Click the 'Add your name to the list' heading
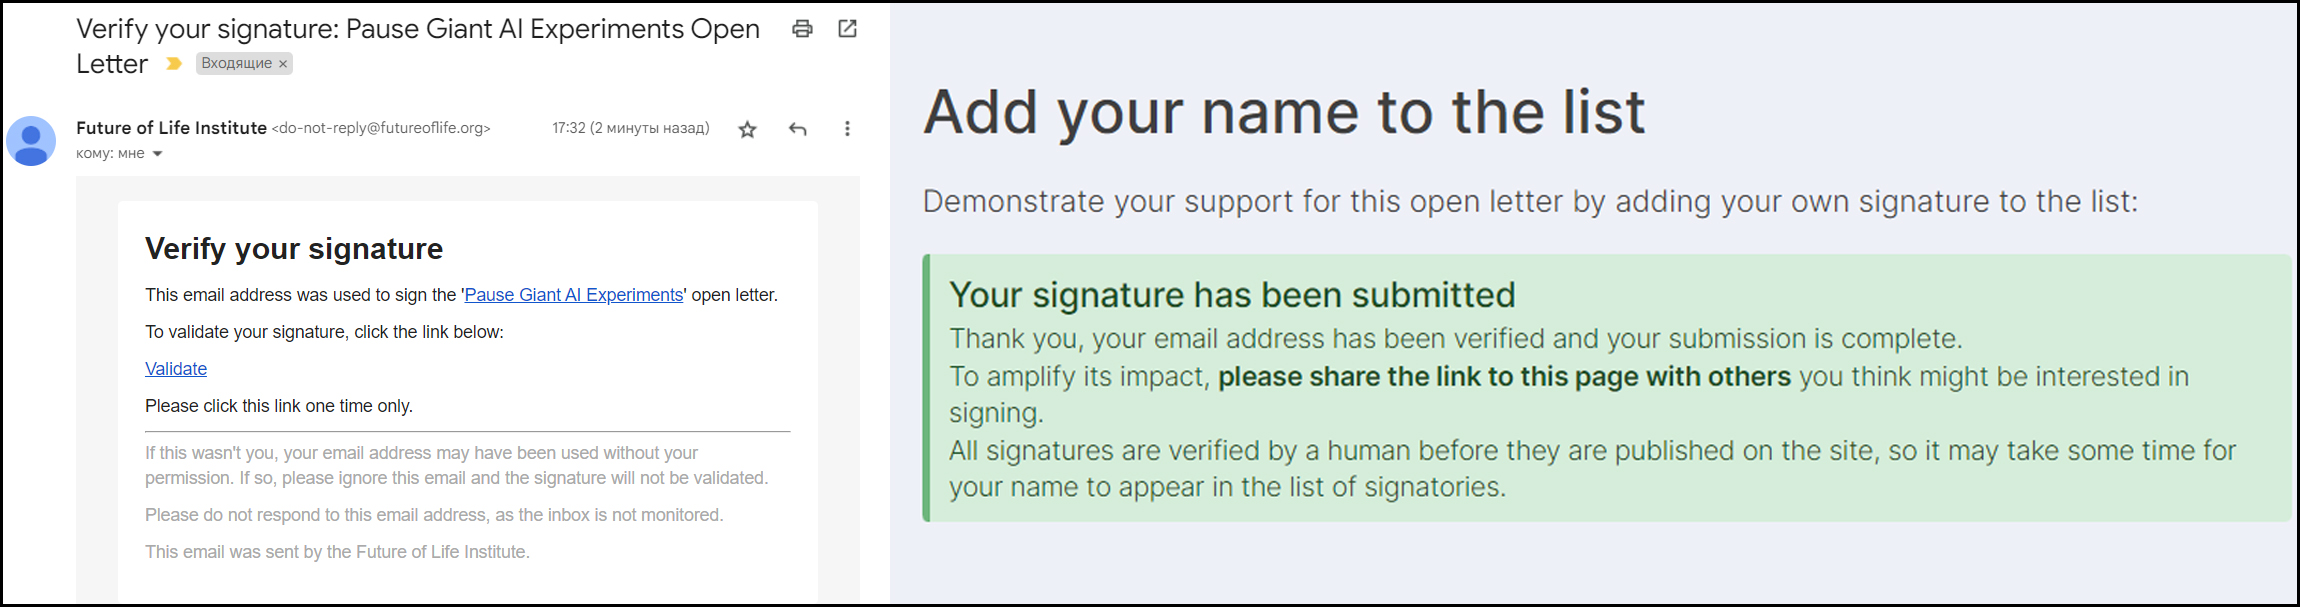2300x607 pixels. [1284, 112]
